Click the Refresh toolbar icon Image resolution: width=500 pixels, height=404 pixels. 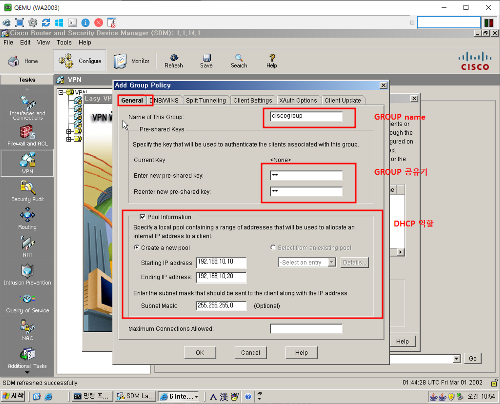coord(174,61)
